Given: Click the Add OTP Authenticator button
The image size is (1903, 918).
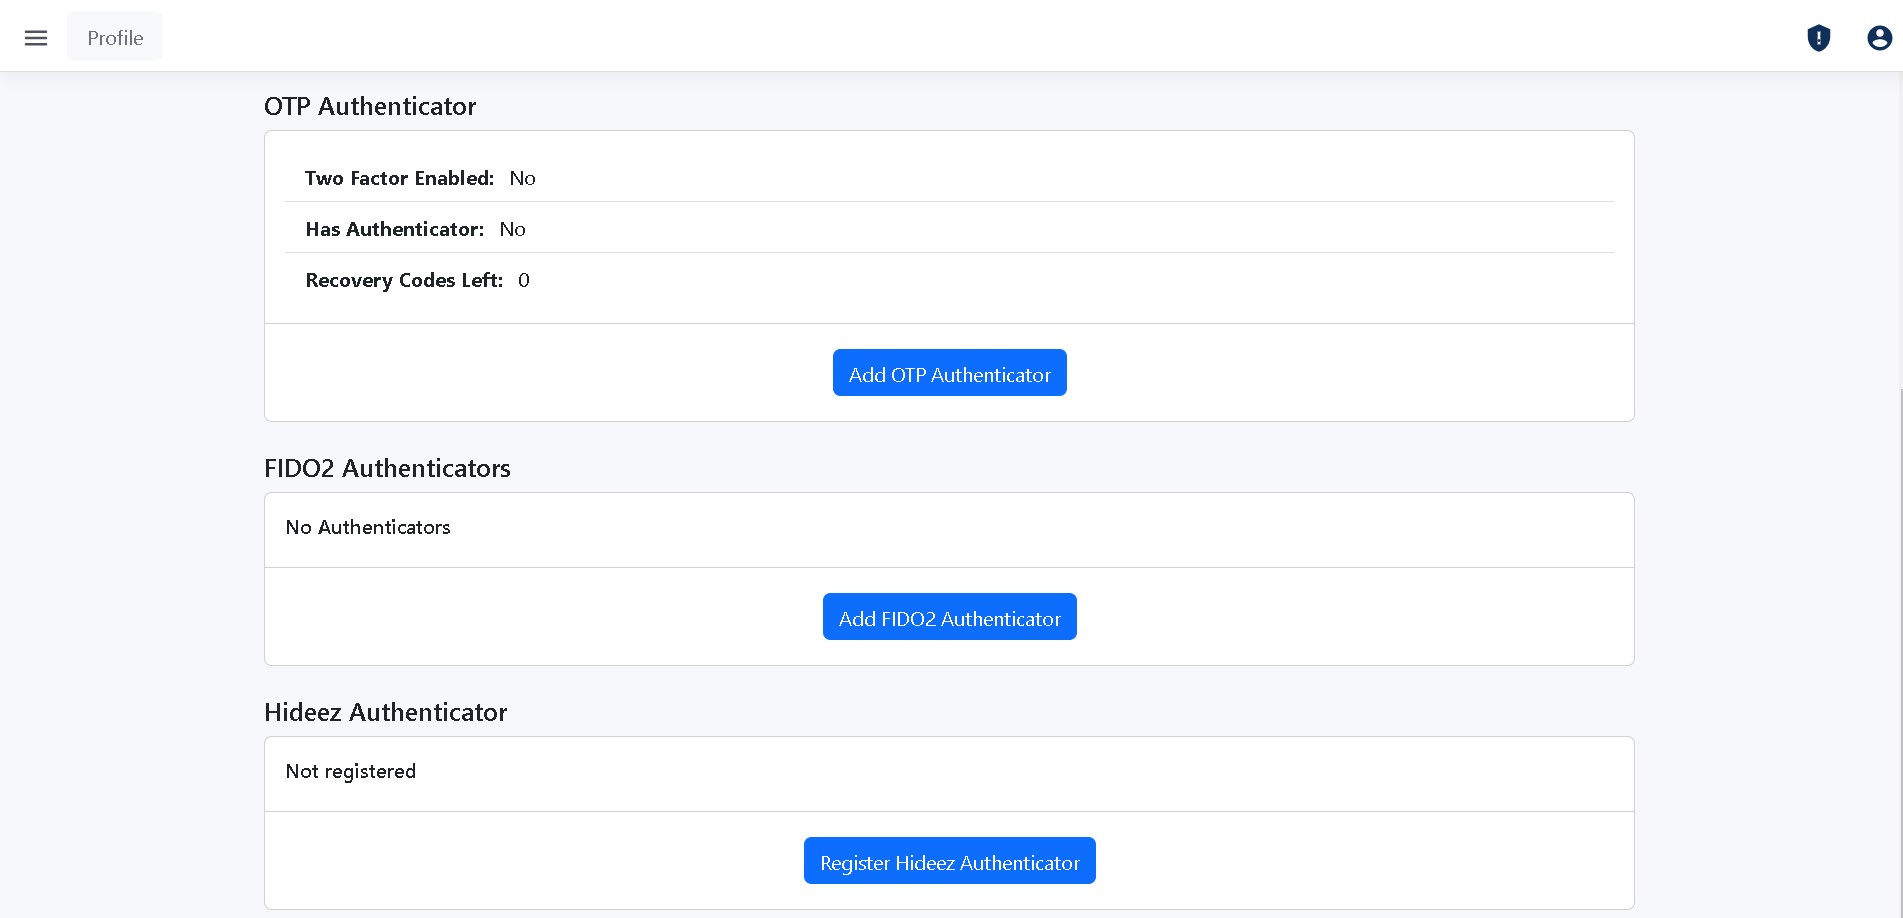Looking at the screenshot, I should pyautogui.click(x=949, y=373).
